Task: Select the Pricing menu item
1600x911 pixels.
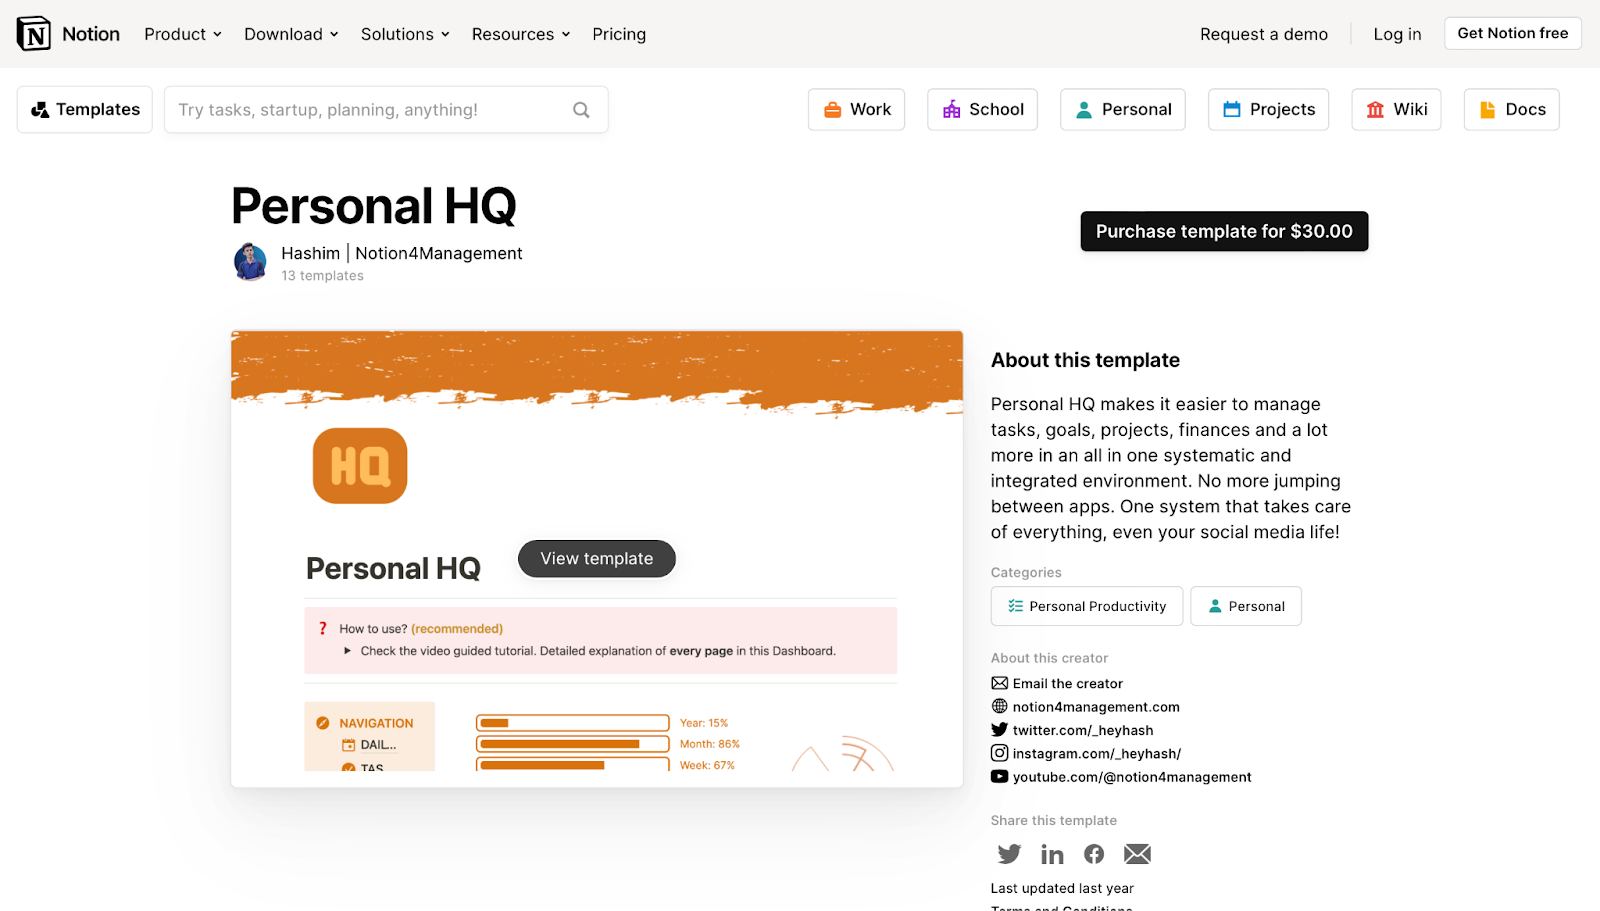Action: point(618,33)
